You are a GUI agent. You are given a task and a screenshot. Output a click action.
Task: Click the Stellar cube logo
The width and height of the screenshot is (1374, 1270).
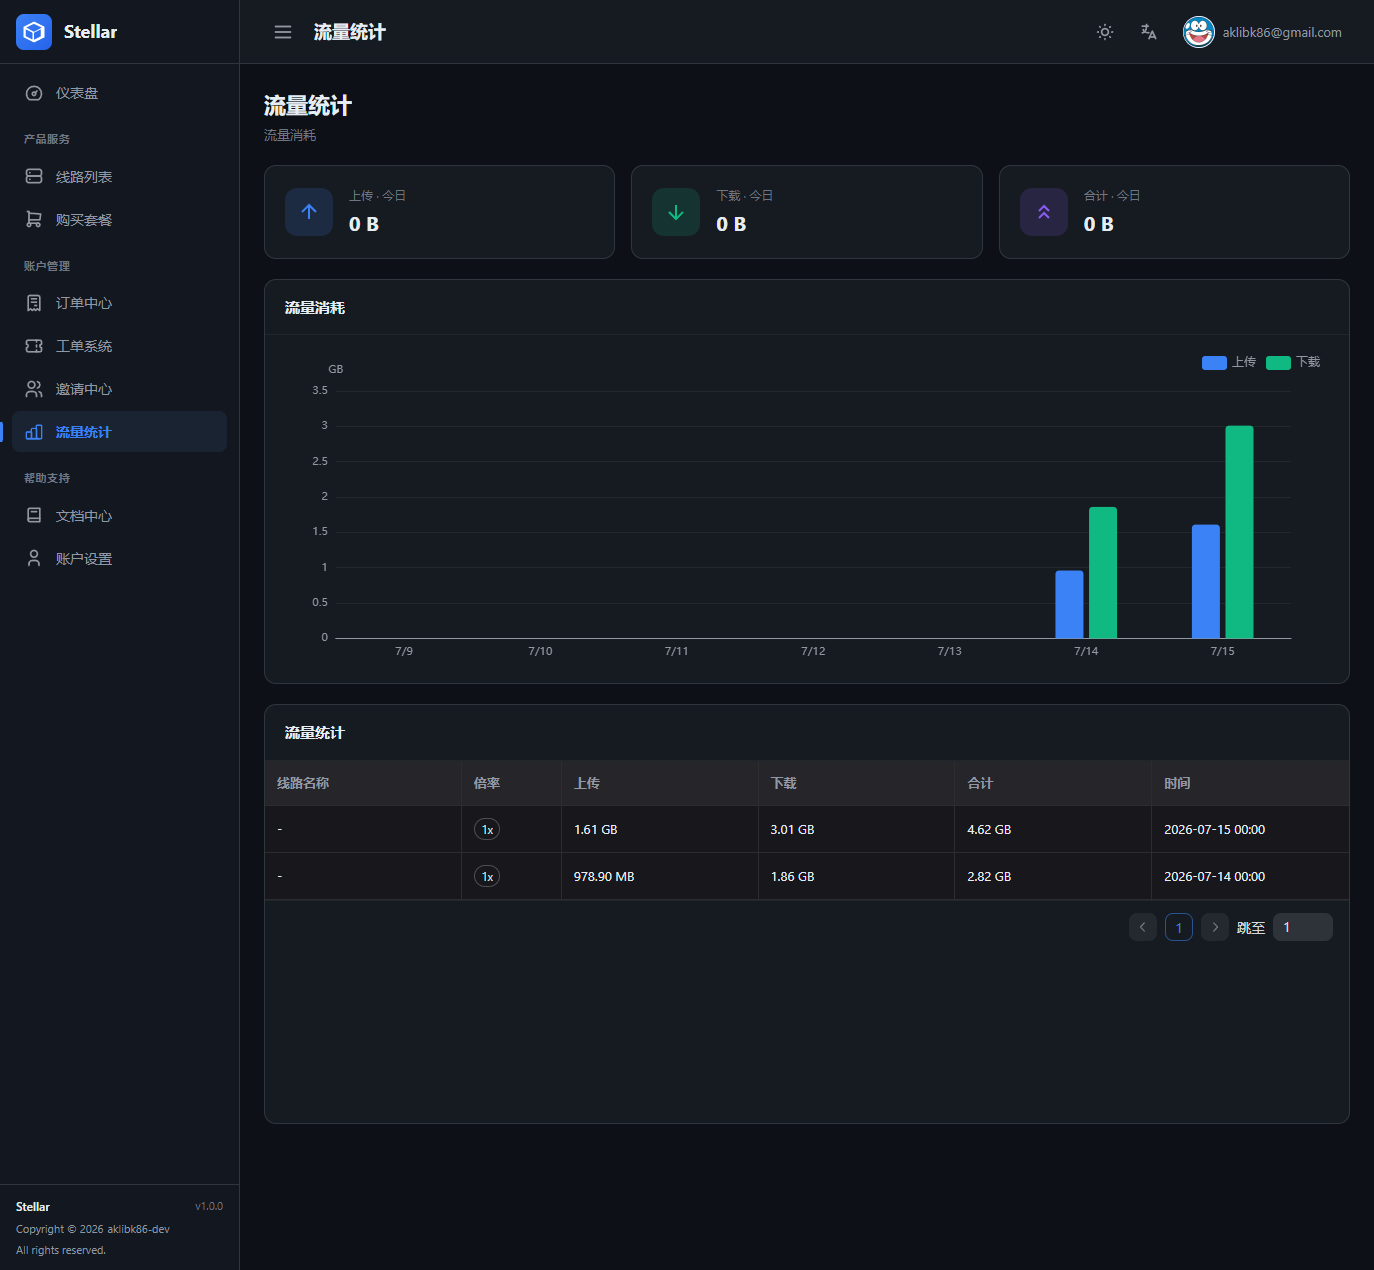point(34,32)
